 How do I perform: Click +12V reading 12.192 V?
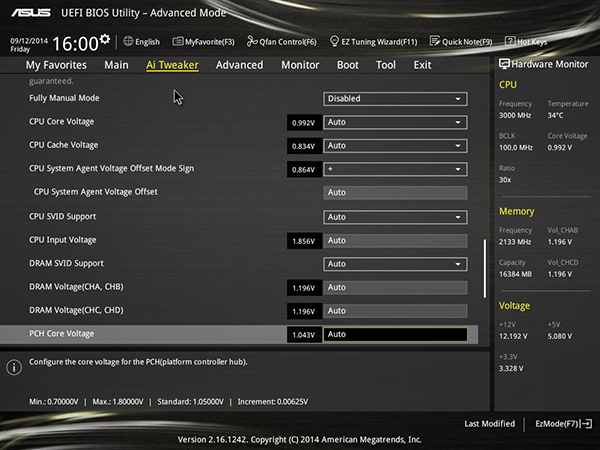click(513, 336)
